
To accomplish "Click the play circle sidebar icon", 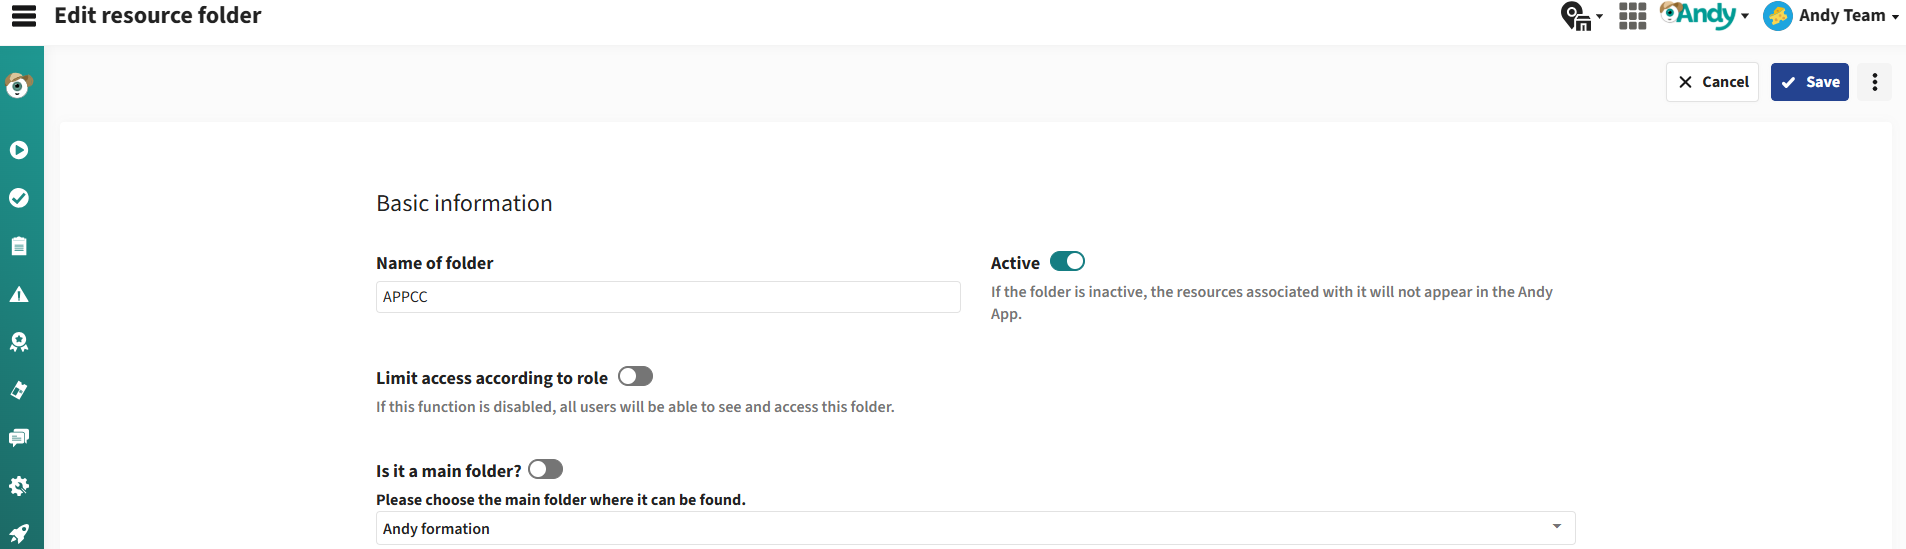I will coord(19,150).
